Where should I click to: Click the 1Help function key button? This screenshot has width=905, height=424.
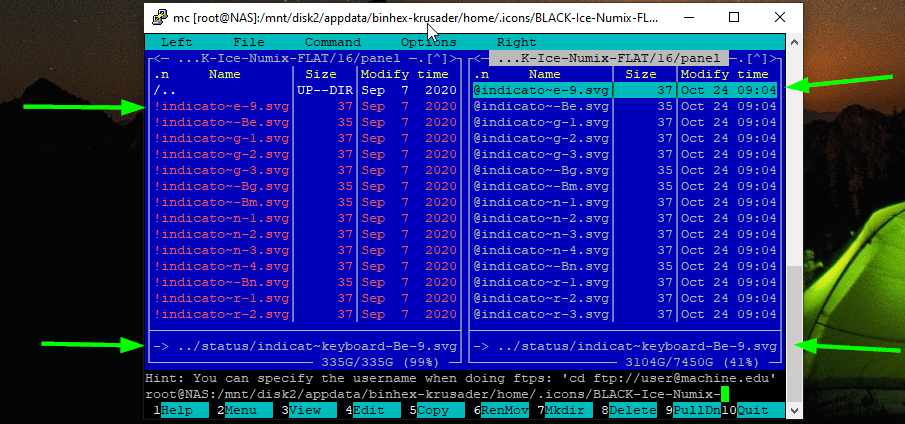181,410
